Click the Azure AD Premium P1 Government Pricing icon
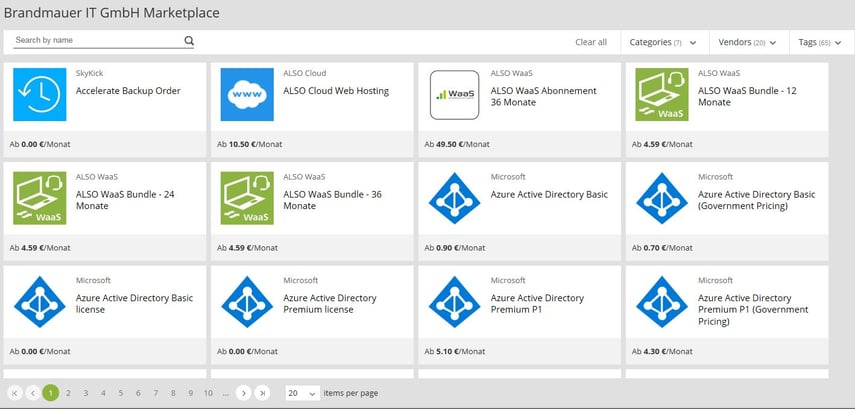 coord(662,302)
